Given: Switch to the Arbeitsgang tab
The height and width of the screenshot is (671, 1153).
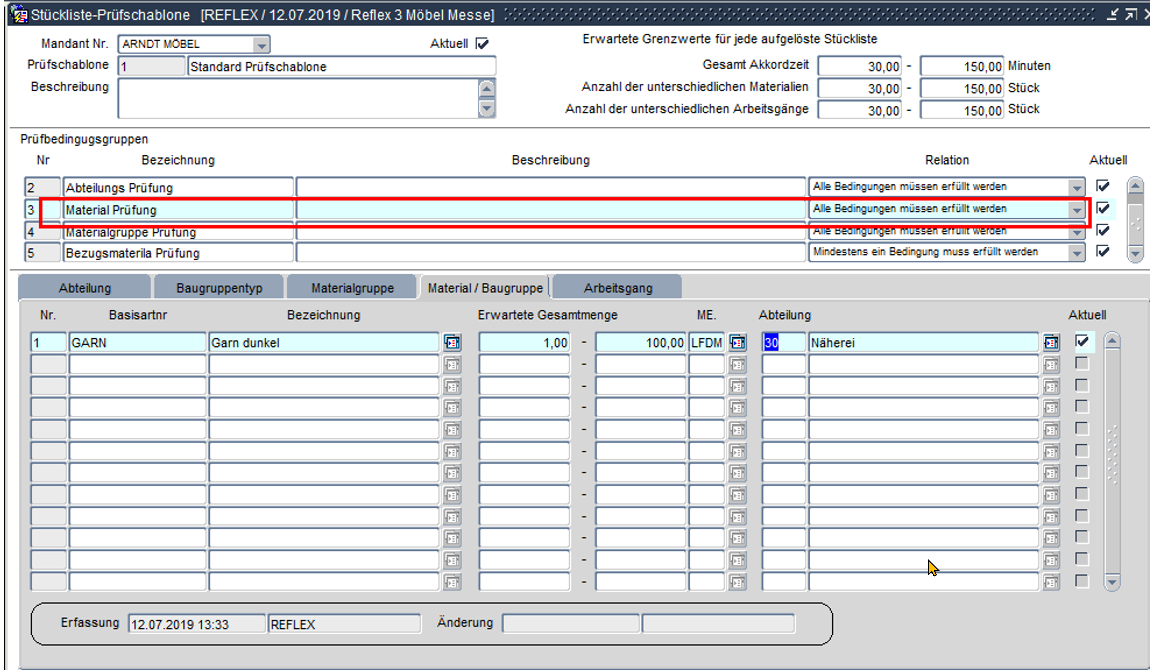Looking at the screenshot, I should point(618,288).
